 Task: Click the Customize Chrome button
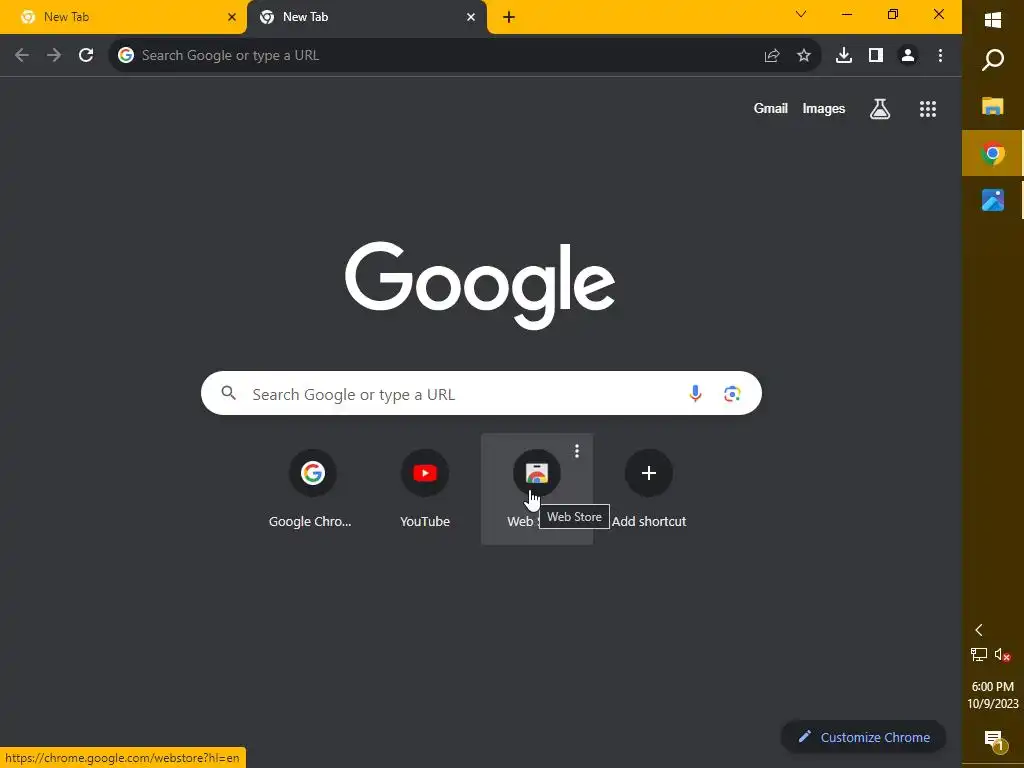click(x=863, y=737)
